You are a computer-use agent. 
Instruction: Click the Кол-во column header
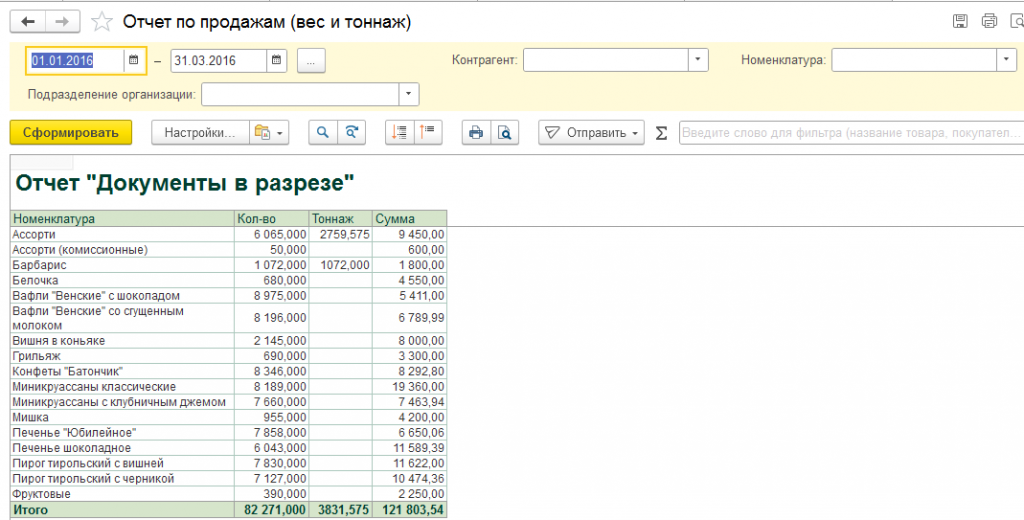point(272,219)
